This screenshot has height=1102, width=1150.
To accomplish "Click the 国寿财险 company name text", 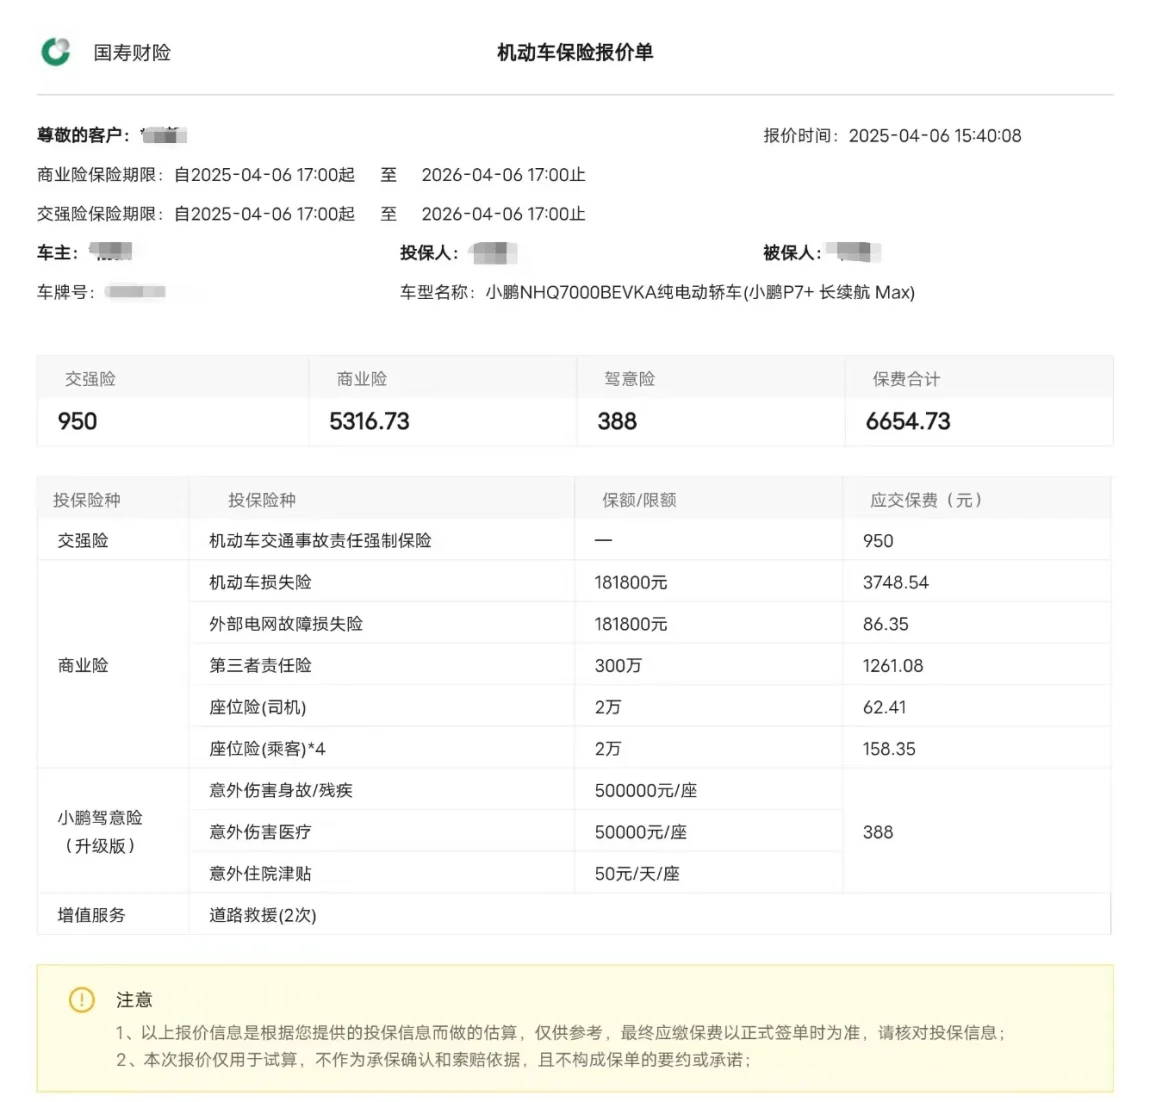I will click(132, 53).
